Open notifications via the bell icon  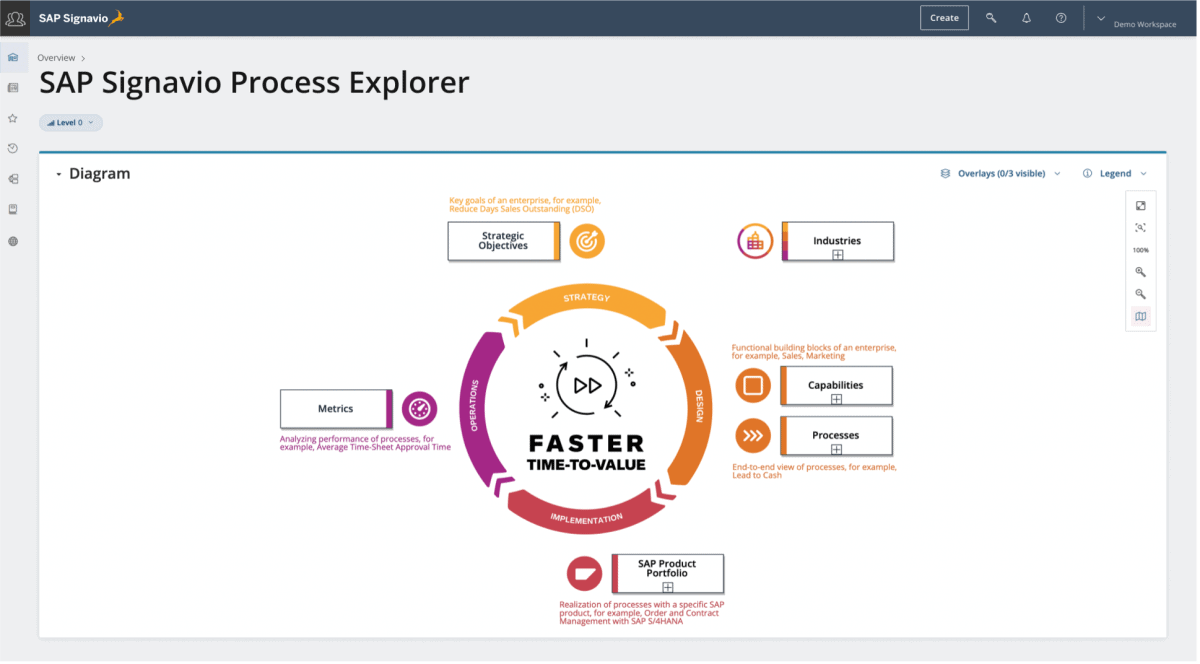[x=1026, y=17]
